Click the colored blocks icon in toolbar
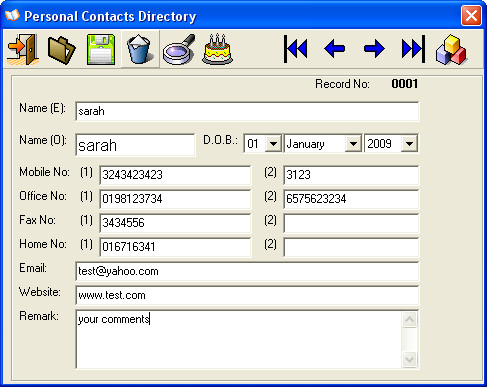This screenshot has height=387, width=487. (x=451, y=50)
